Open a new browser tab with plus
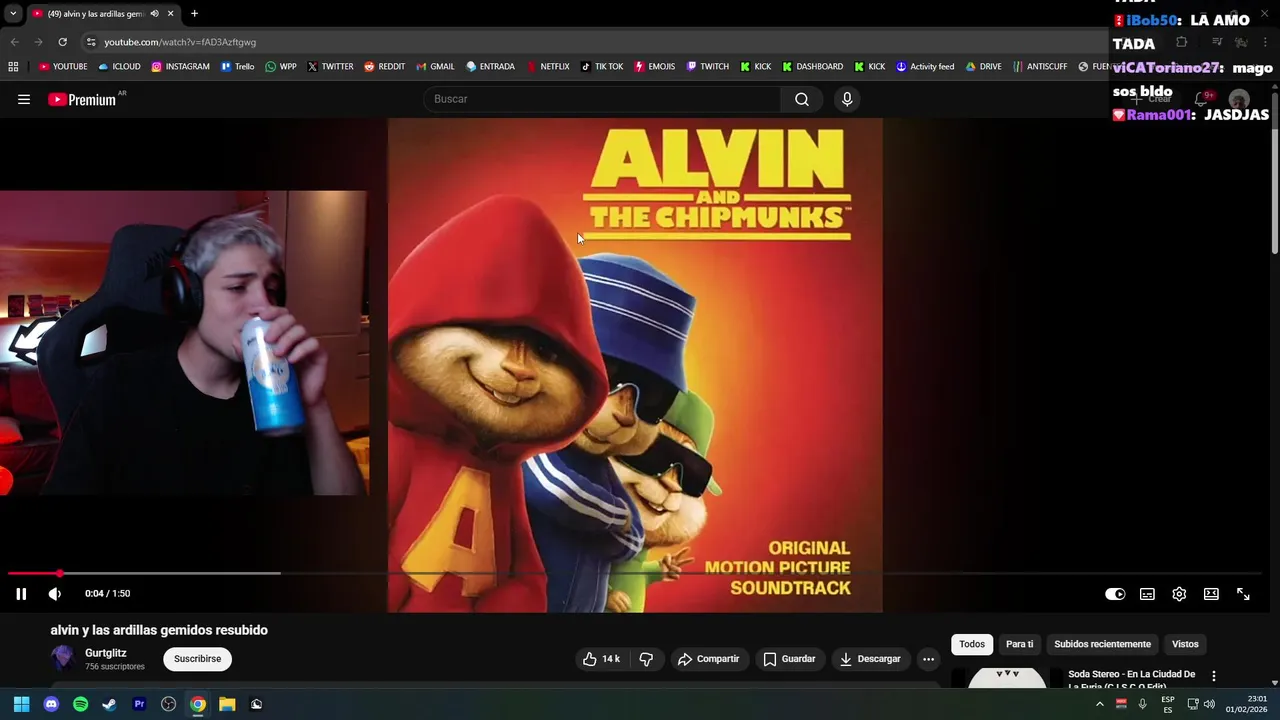 (x=194, y=13)
